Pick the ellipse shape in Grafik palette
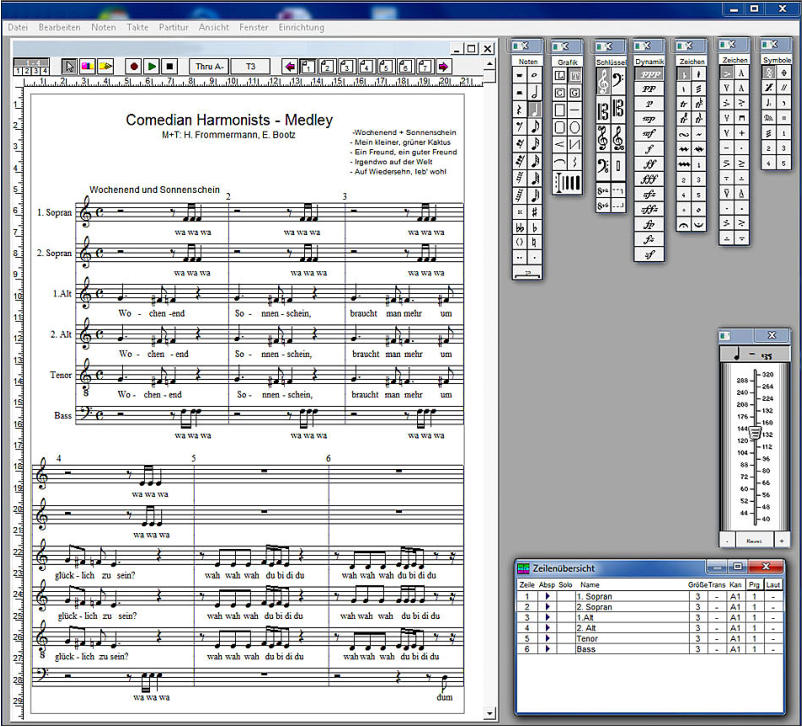The image size is (802, 727). [577, 127]
